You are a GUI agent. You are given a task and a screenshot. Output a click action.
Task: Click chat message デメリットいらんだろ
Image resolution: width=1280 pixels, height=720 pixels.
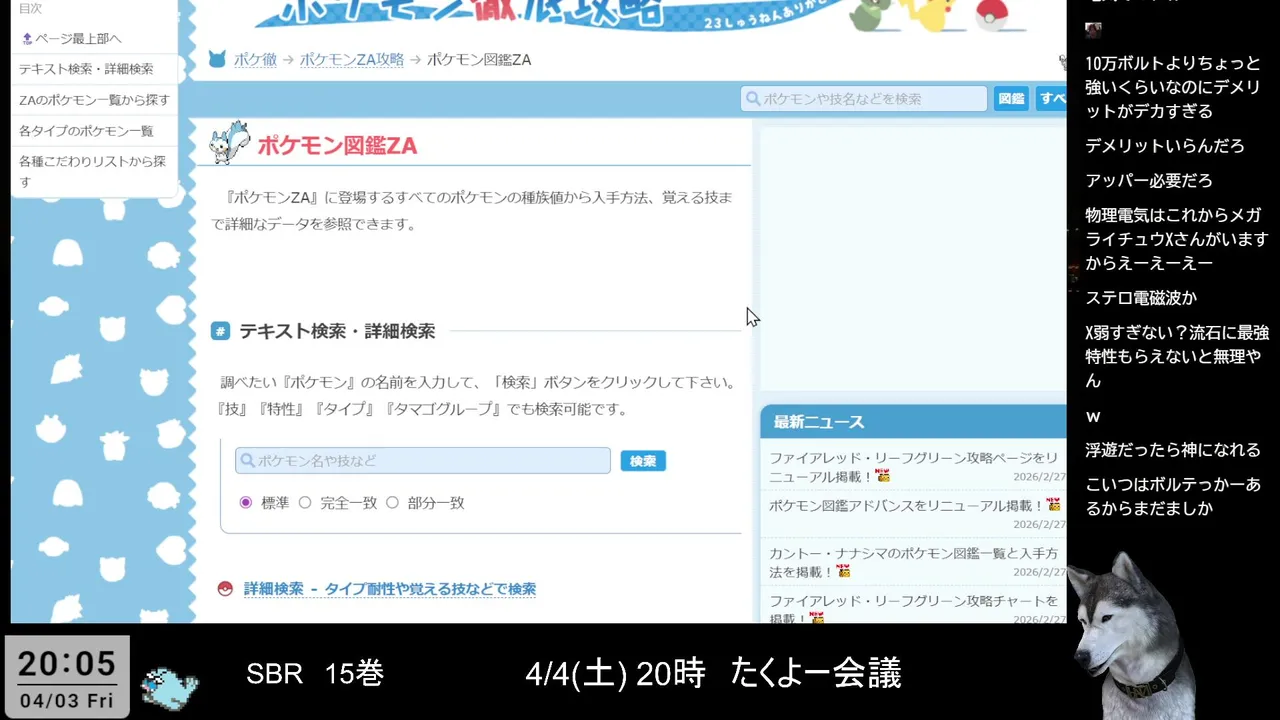click(x=1165, y=146)
